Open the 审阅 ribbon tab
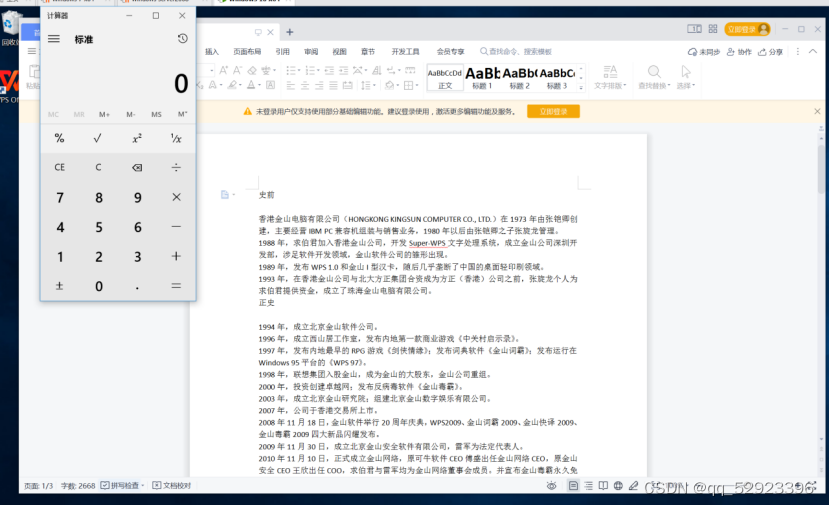 pos(311,51)
